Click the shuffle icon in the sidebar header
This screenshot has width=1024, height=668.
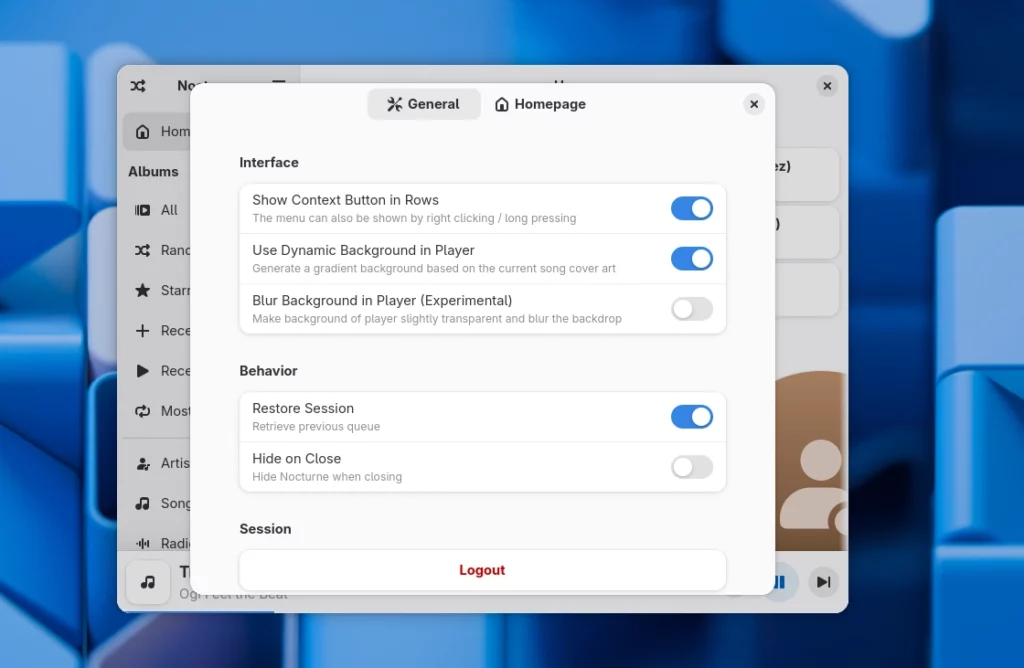click(x=138, y=86)
